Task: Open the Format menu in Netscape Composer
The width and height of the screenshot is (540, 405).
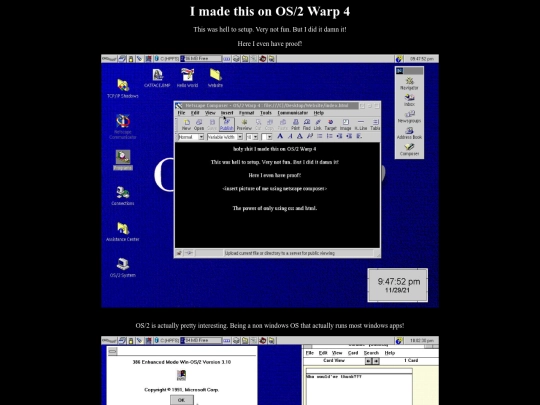Action: 247,113
